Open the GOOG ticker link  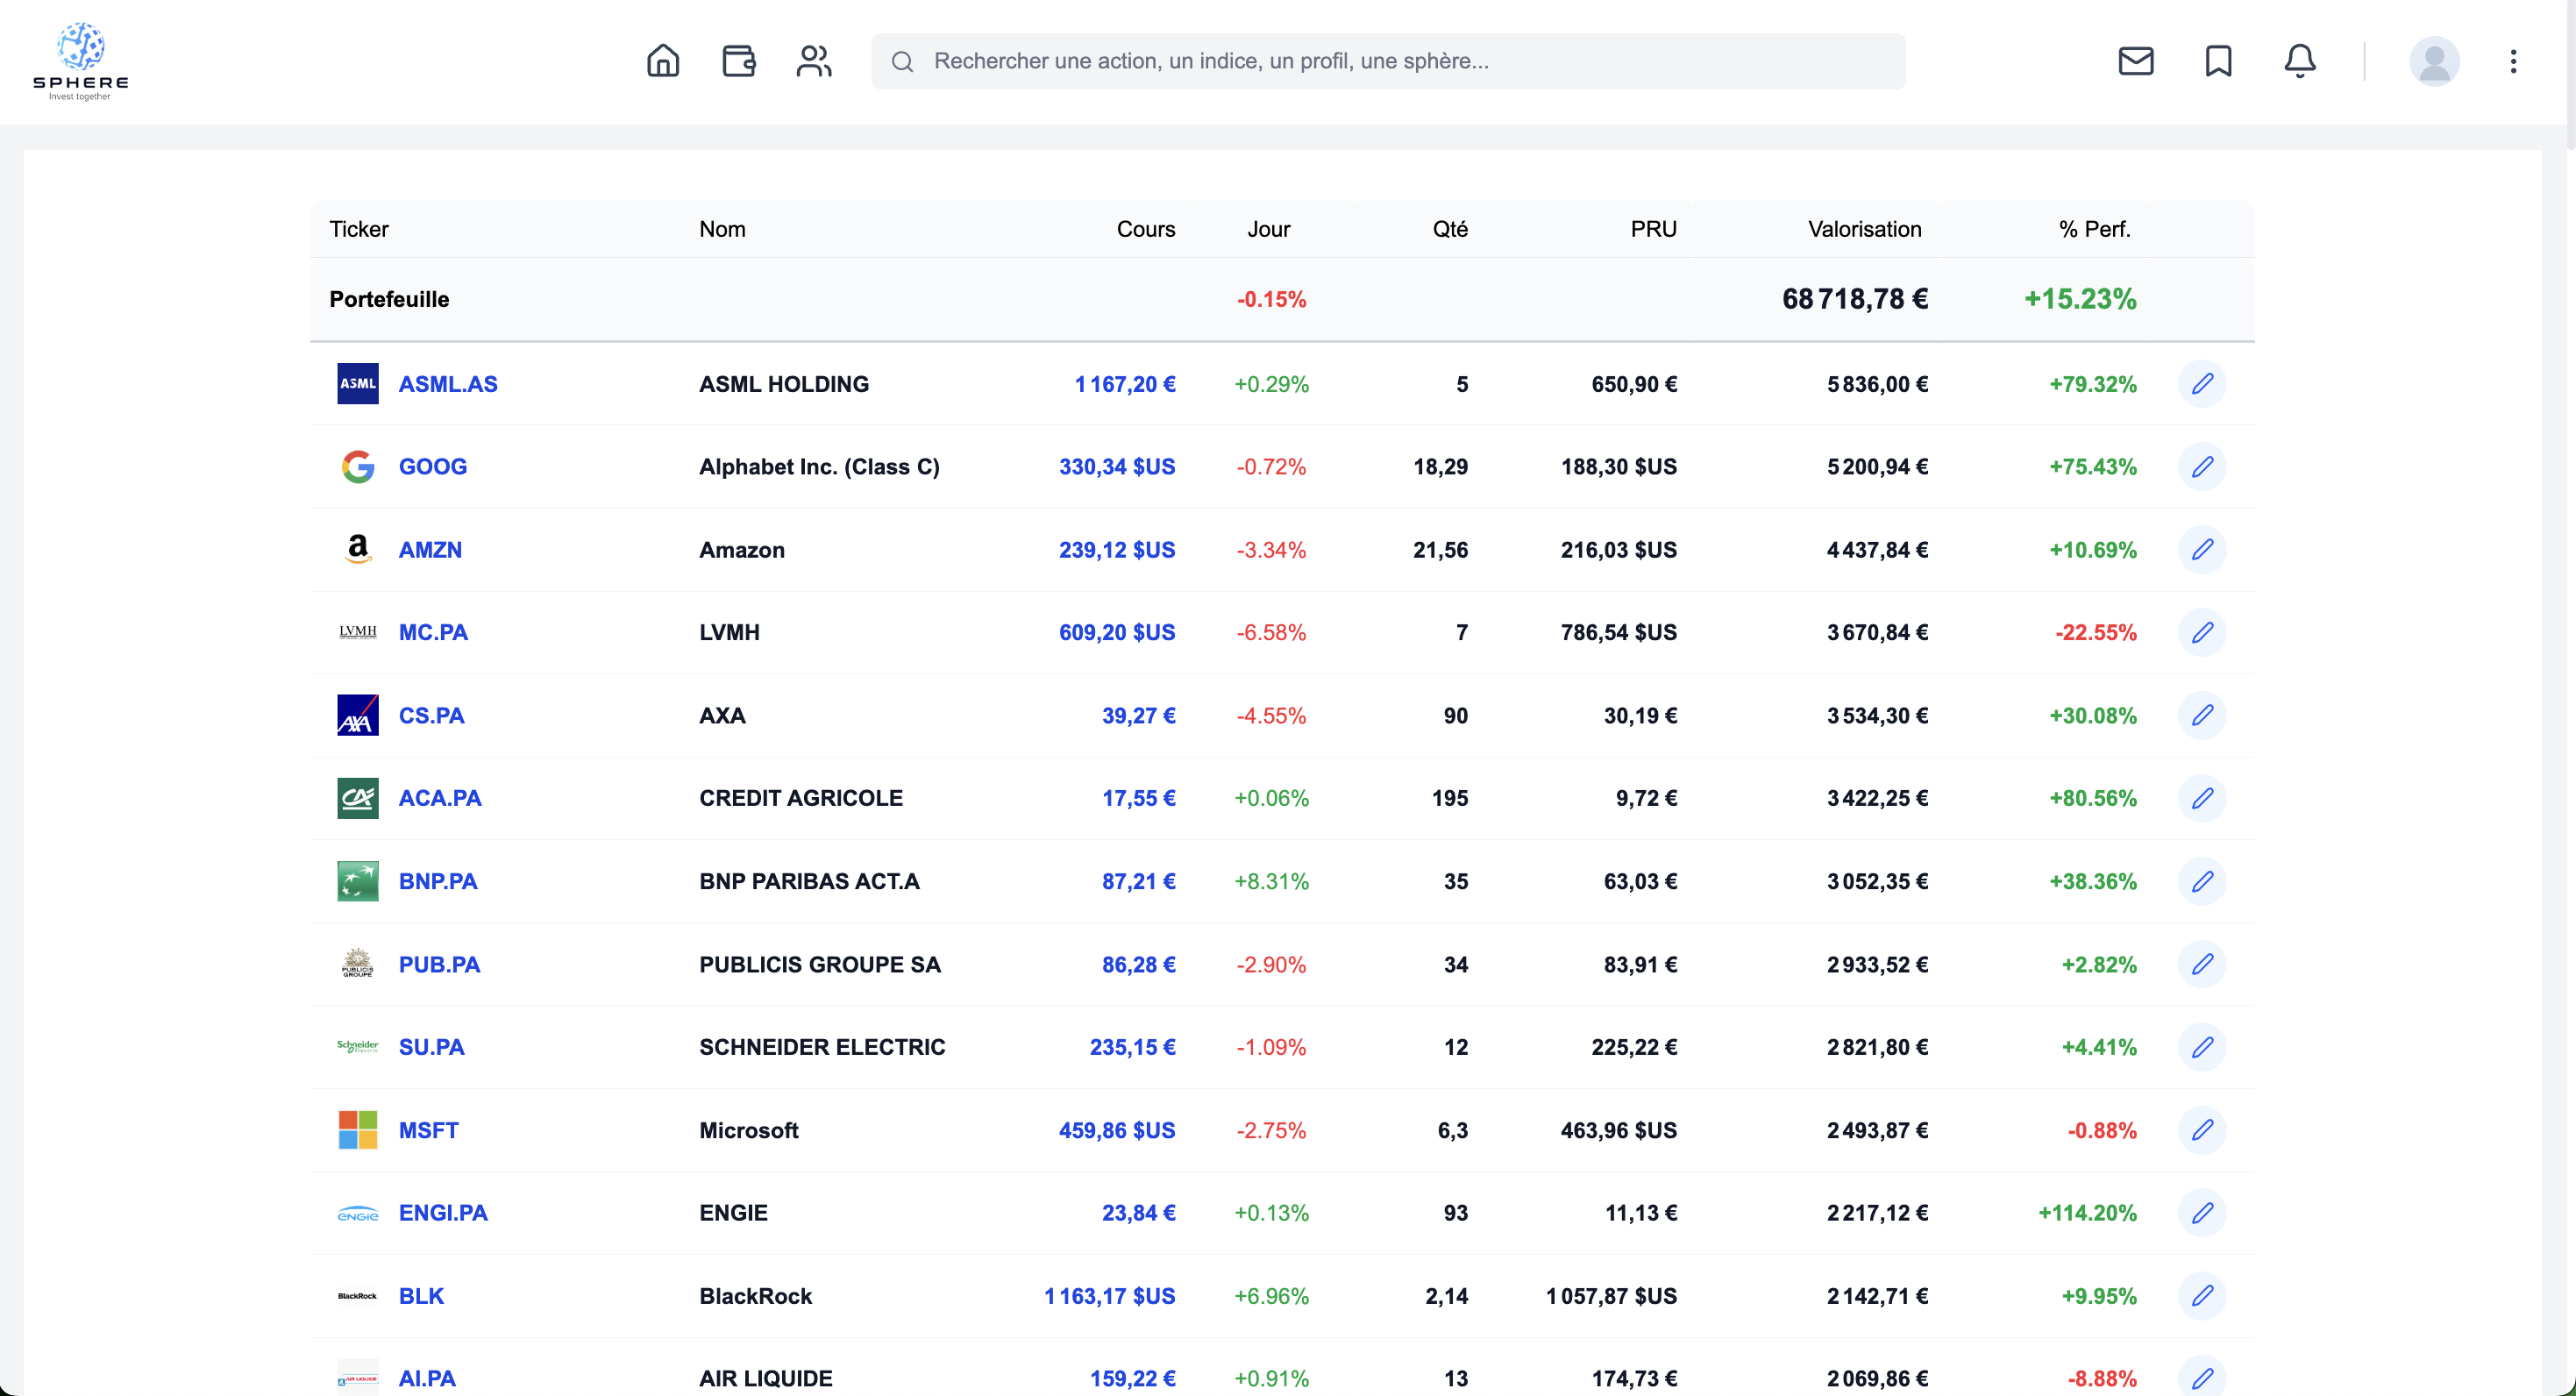[x=432, y=467]
